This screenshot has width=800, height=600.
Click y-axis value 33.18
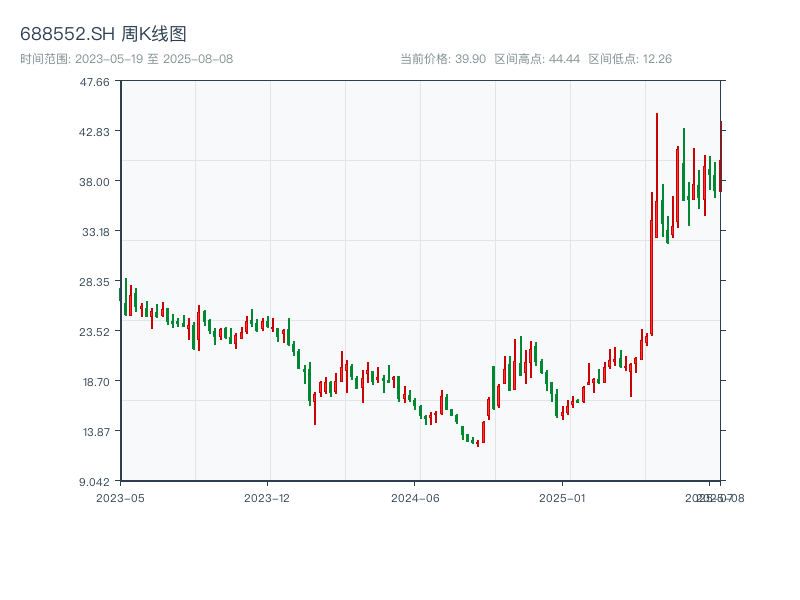[x=96, y=232]
